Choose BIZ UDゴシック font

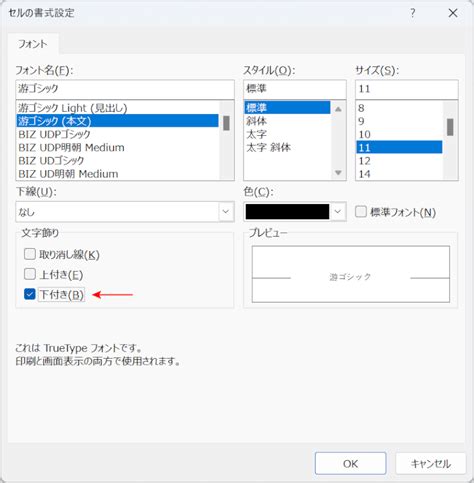(x=118, y=160)
